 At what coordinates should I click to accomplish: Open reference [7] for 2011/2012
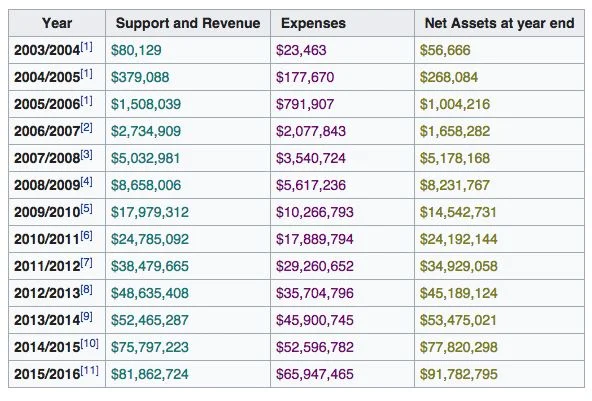86,263
